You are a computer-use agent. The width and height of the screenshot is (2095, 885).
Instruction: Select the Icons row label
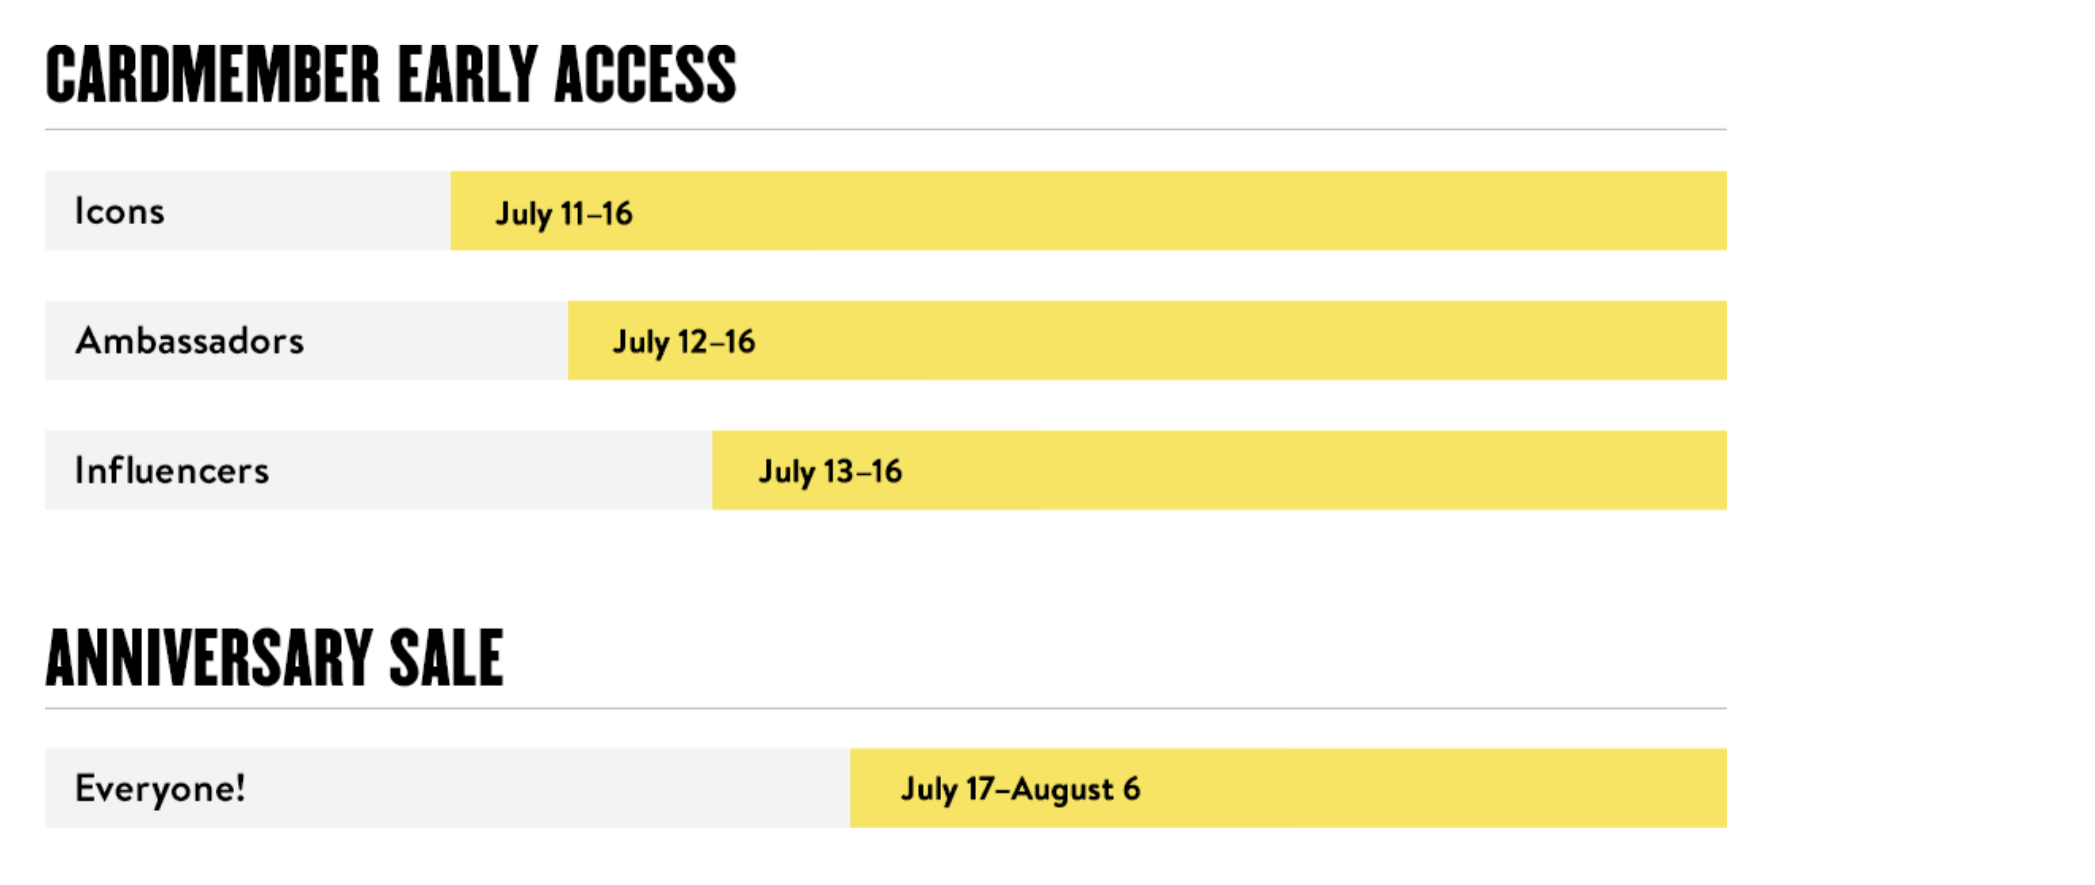pos(120,211)
